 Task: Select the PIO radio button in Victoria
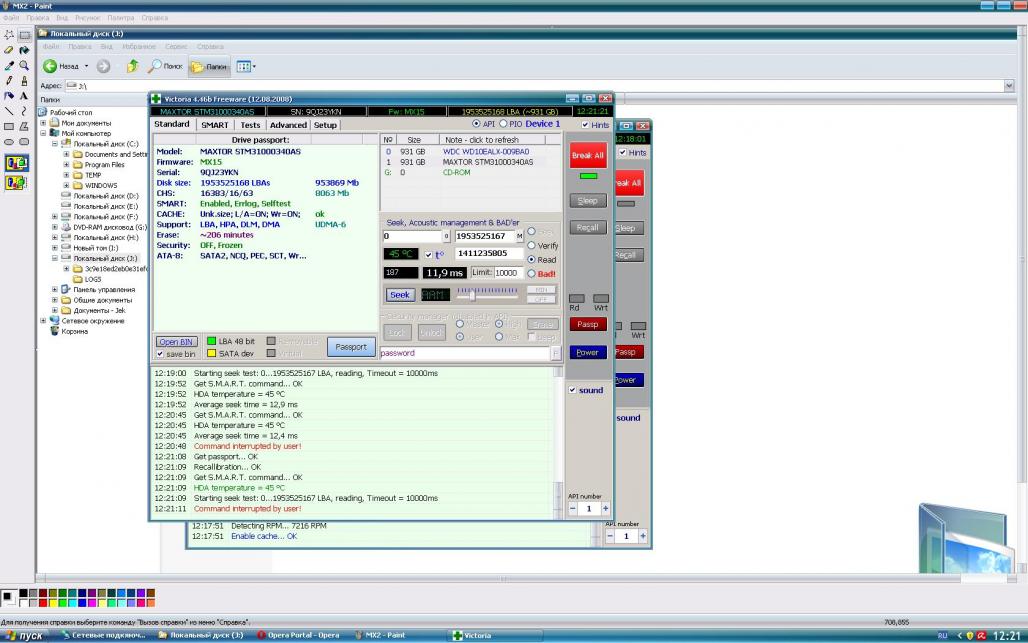tap(503, 124)
